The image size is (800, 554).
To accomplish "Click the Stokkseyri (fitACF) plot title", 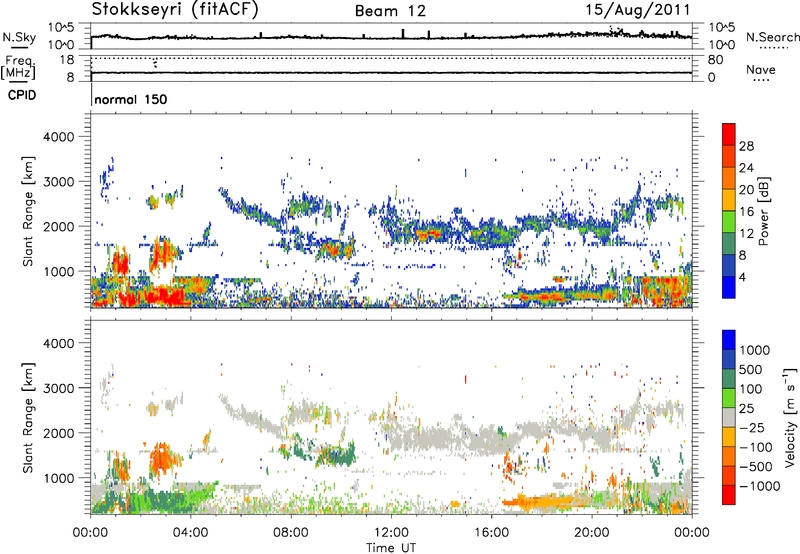I will click(x=175, y=9).
